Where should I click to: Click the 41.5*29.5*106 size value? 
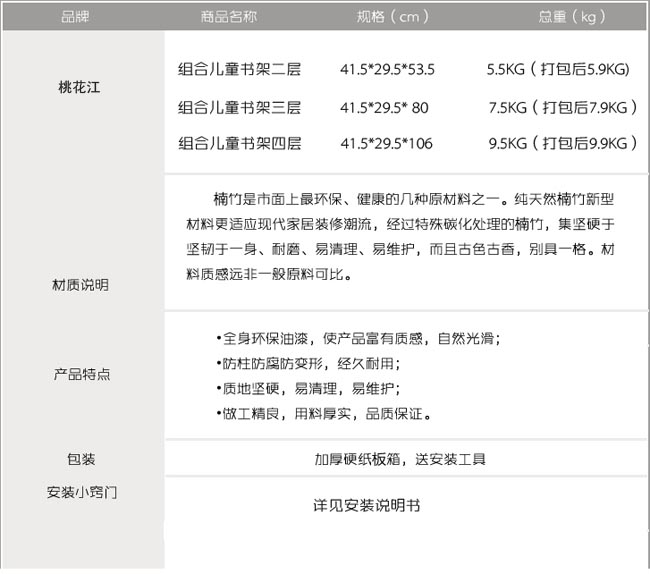[x=386, y=143]
